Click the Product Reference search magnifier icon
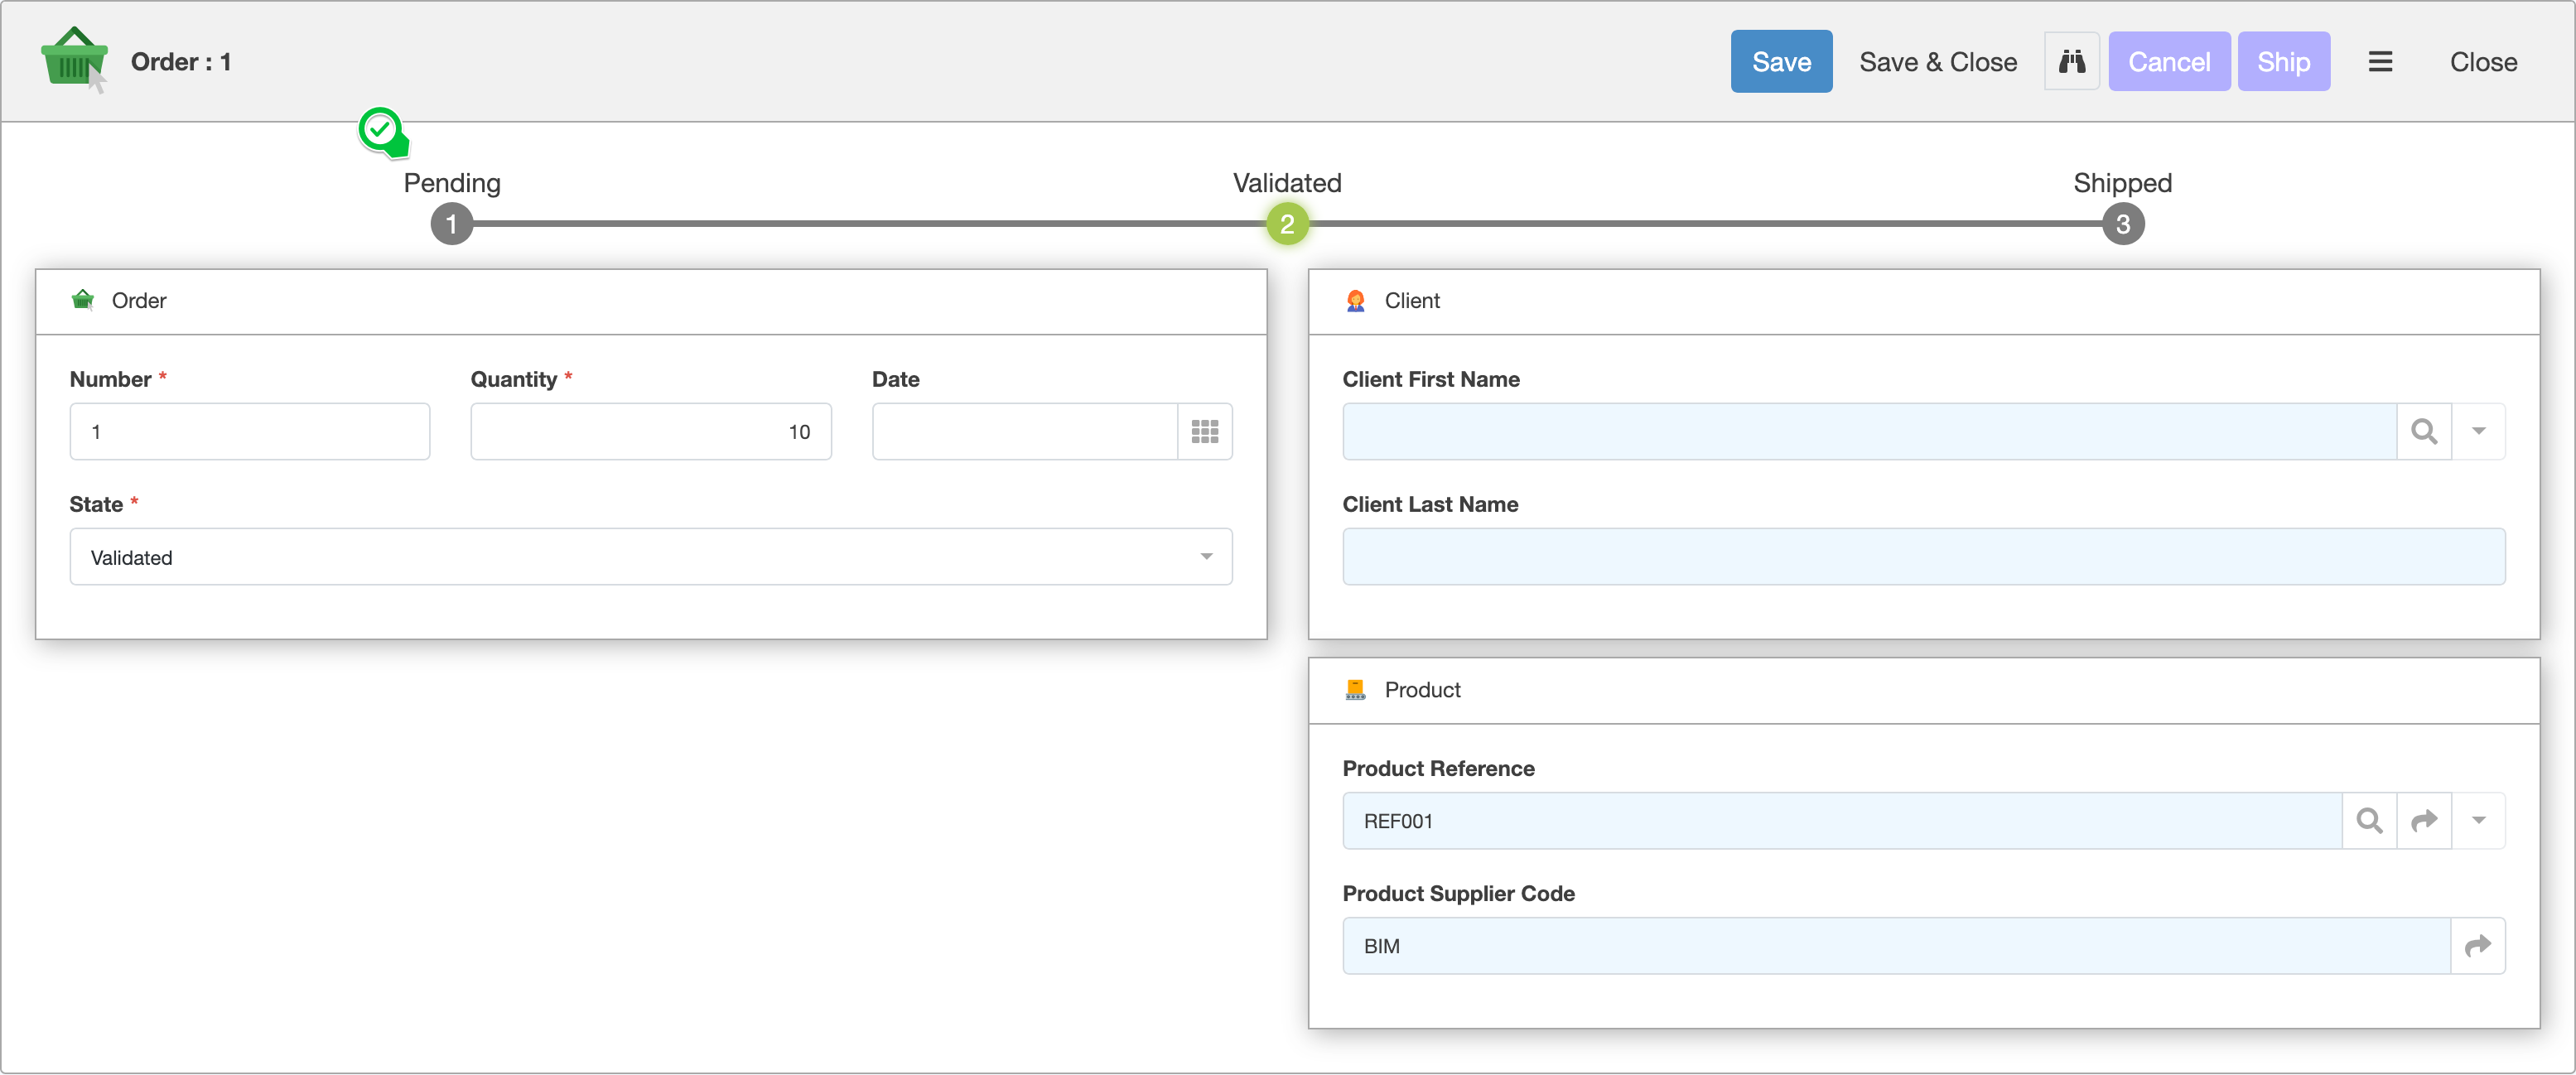The image size is (2576, 1075). (x=2368, y=821)
